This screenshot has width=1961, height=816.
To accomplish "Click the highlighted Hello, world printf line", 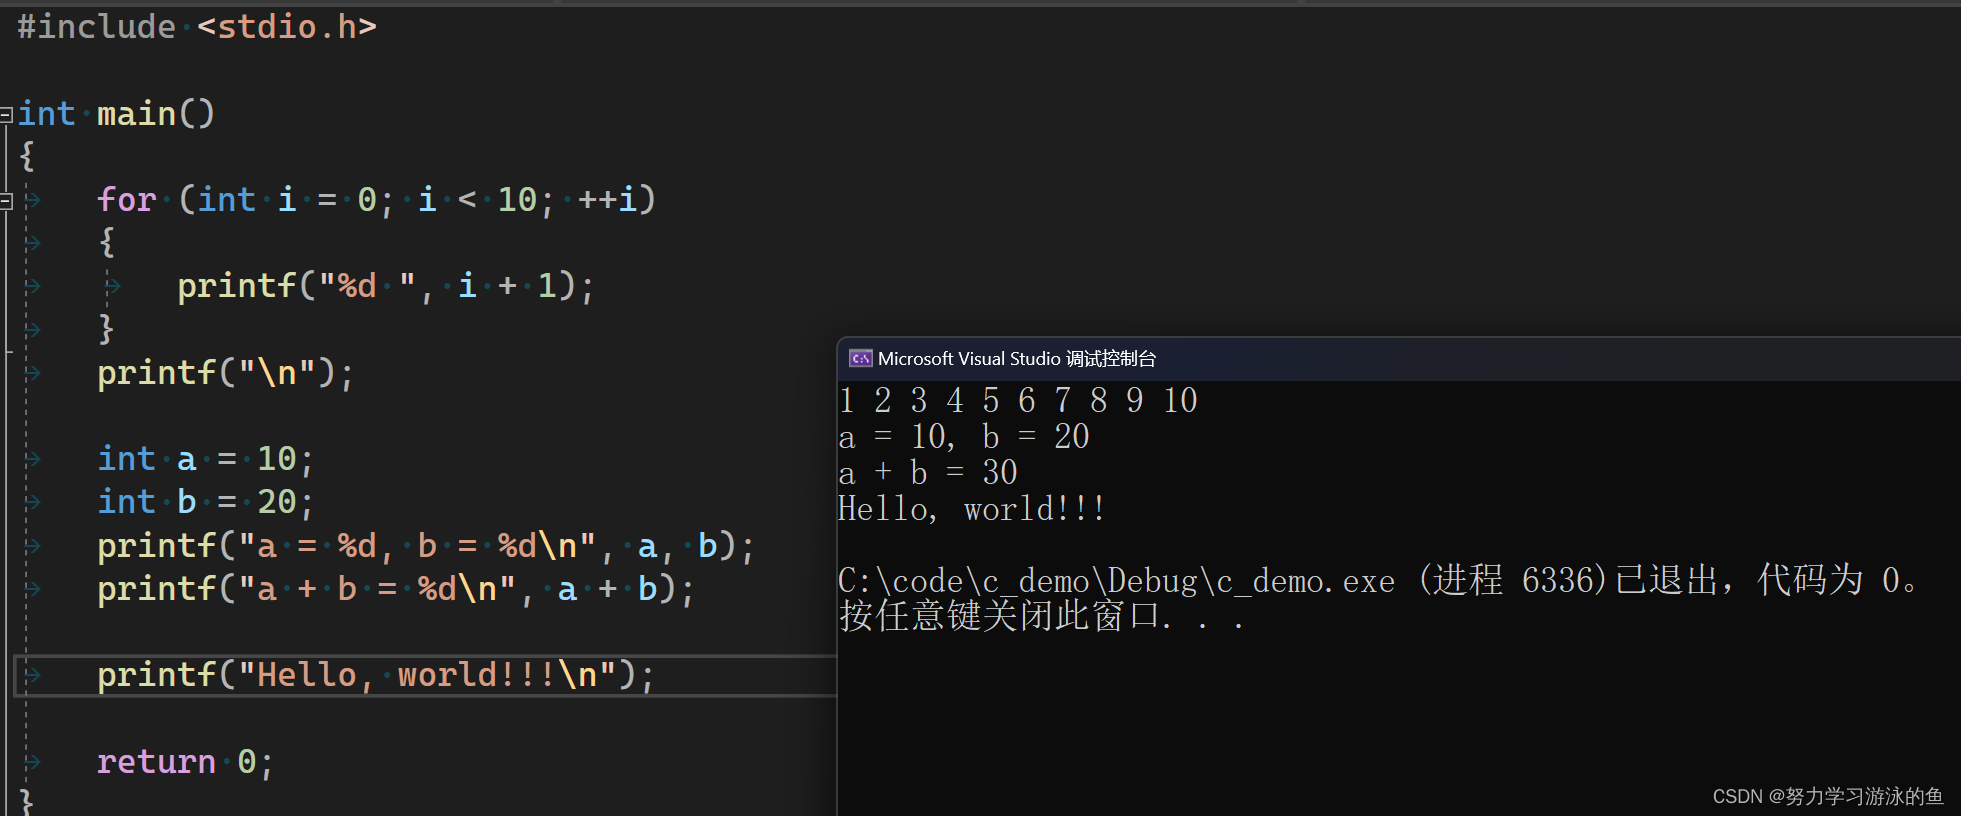I will coord(376,675).
